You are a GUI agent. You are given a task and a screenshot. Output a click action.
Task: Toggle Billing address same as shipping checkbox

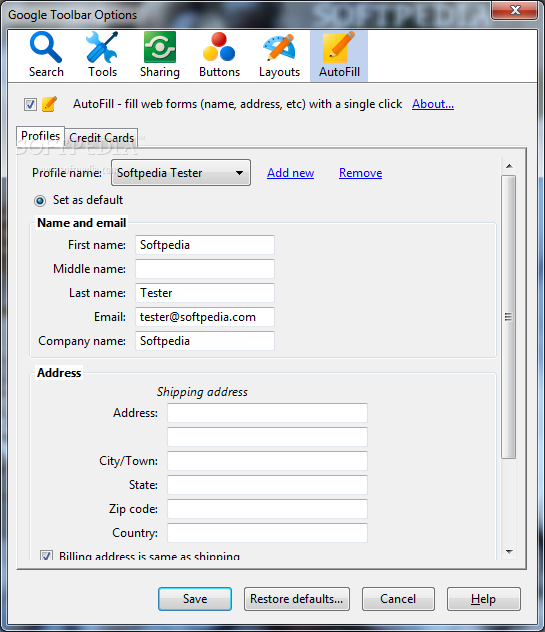[x=46, y=555]
